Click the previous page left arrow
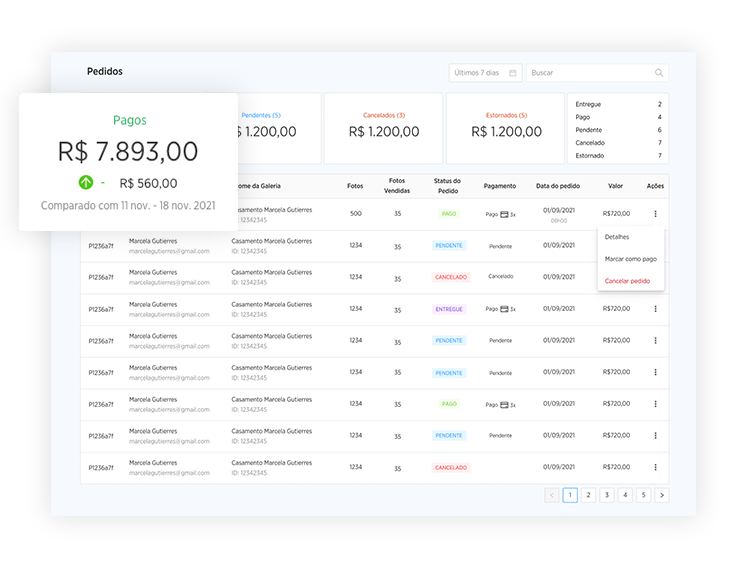This screenshot has height=584, width=748. point(551,495)
